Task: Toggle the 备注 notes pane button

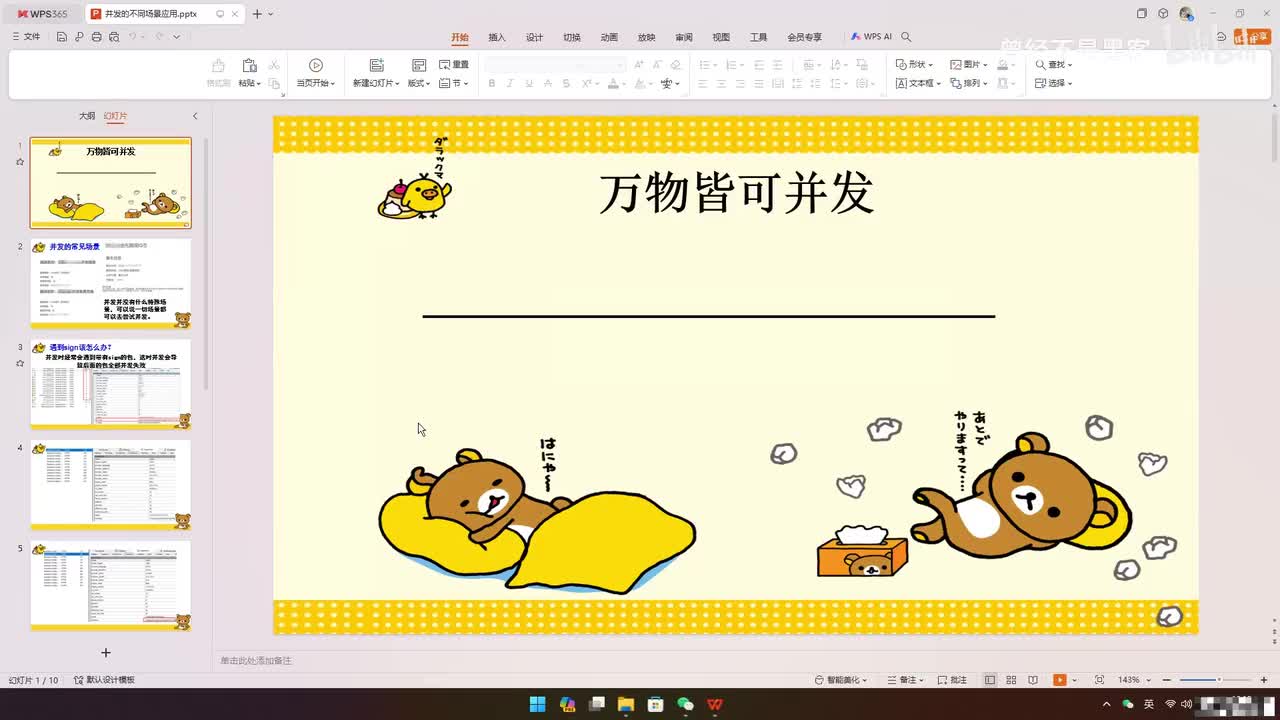Action: point(905,680)
